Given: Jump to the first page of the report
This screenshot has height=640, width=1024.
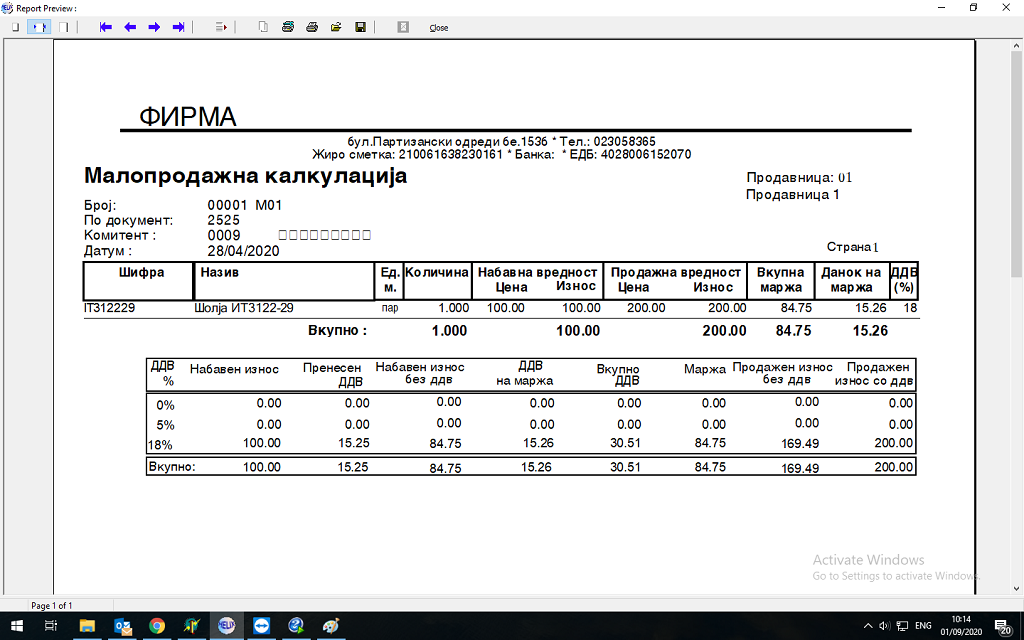Looking at the screenshot, I should 106,27.
